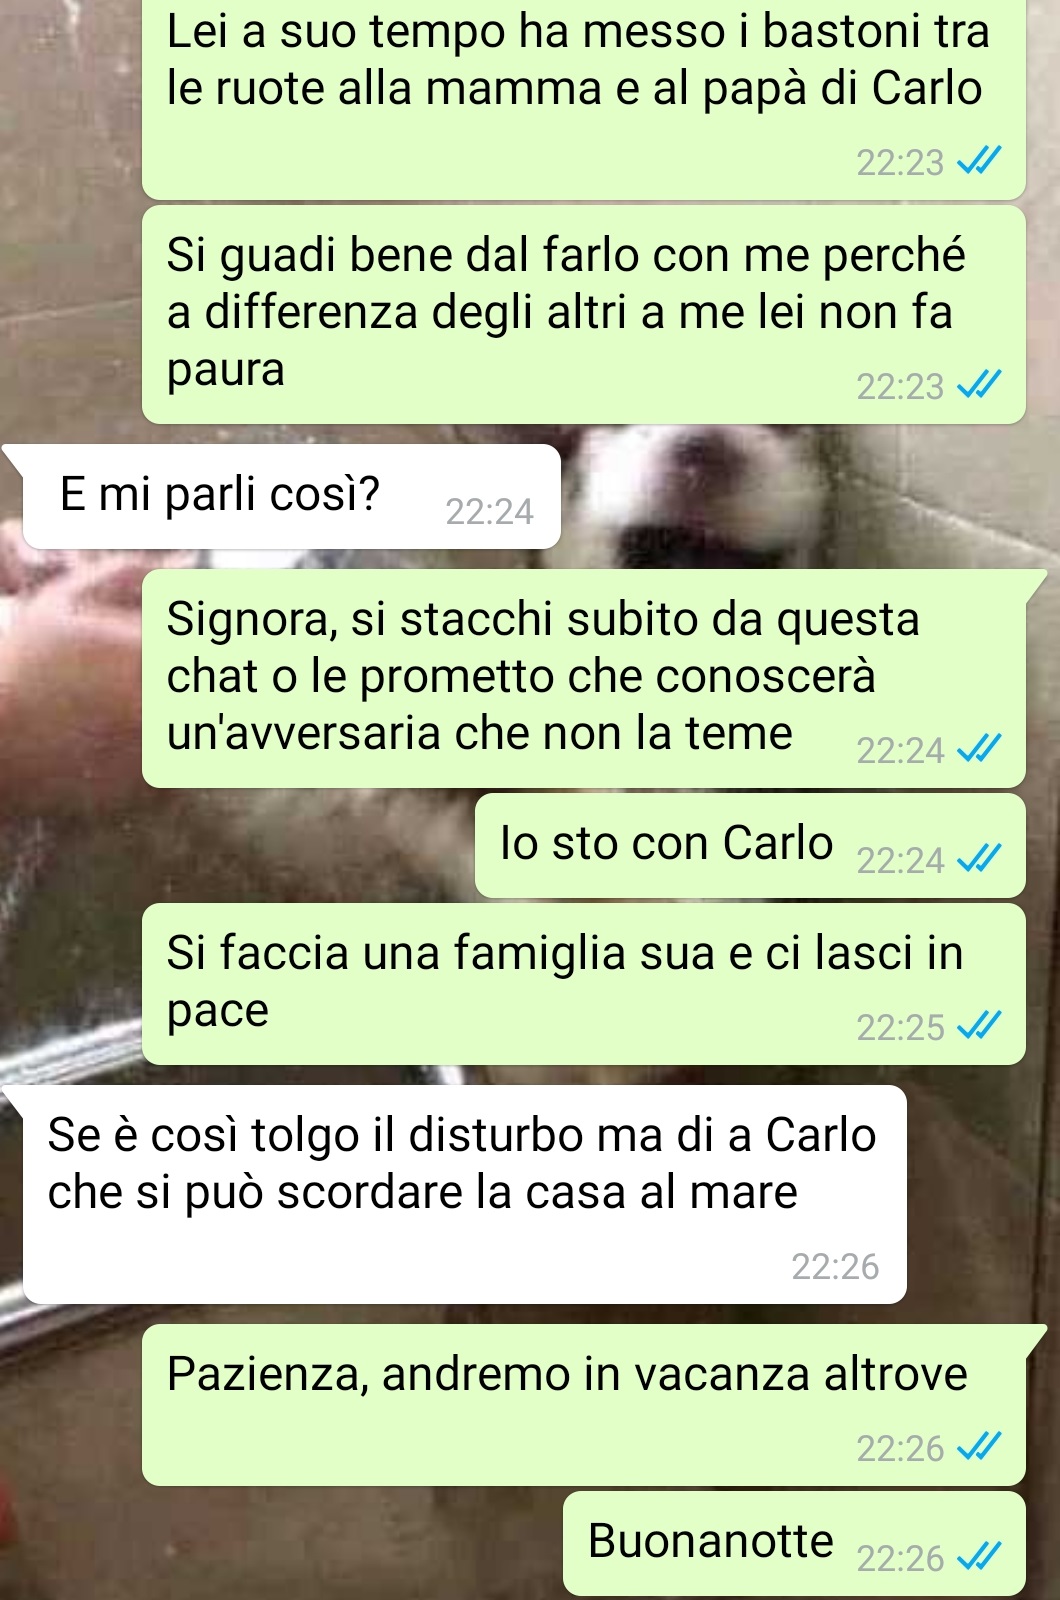Tap the double-check ticks on 'Io sto con Carlo'
This screenshot has width=1060, height=1600.
pos(979,860)
